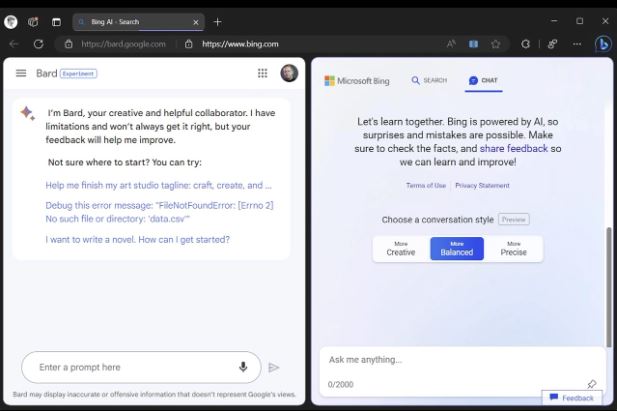Click the 0/2000 character counter
Screen dimensions: 617x411
[340, 385]
